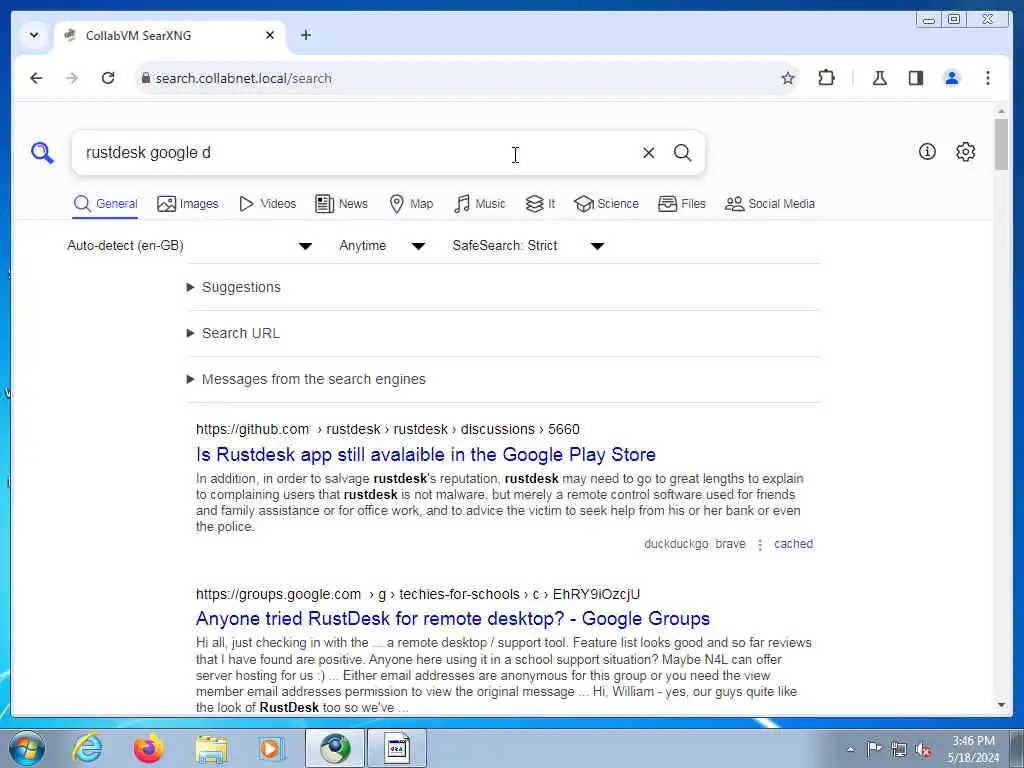Click into the search query field
The width and height of the screenshot is (1024, 768).
point(356,153)
